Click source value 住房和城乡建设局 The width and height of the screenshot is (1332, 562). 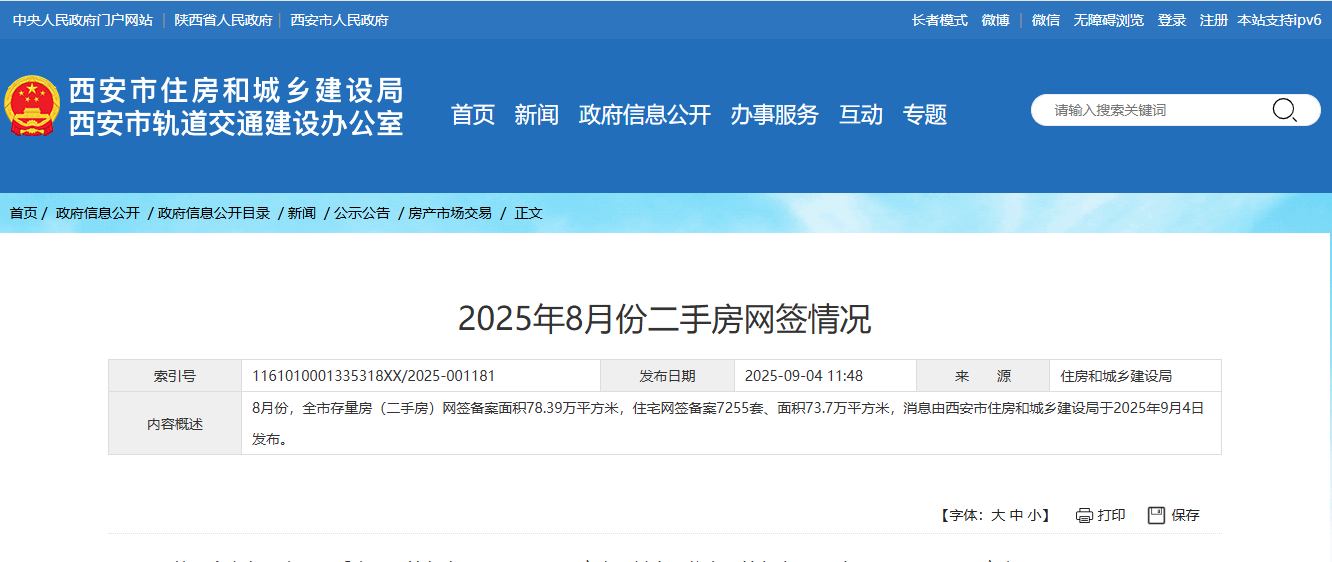1116,376
